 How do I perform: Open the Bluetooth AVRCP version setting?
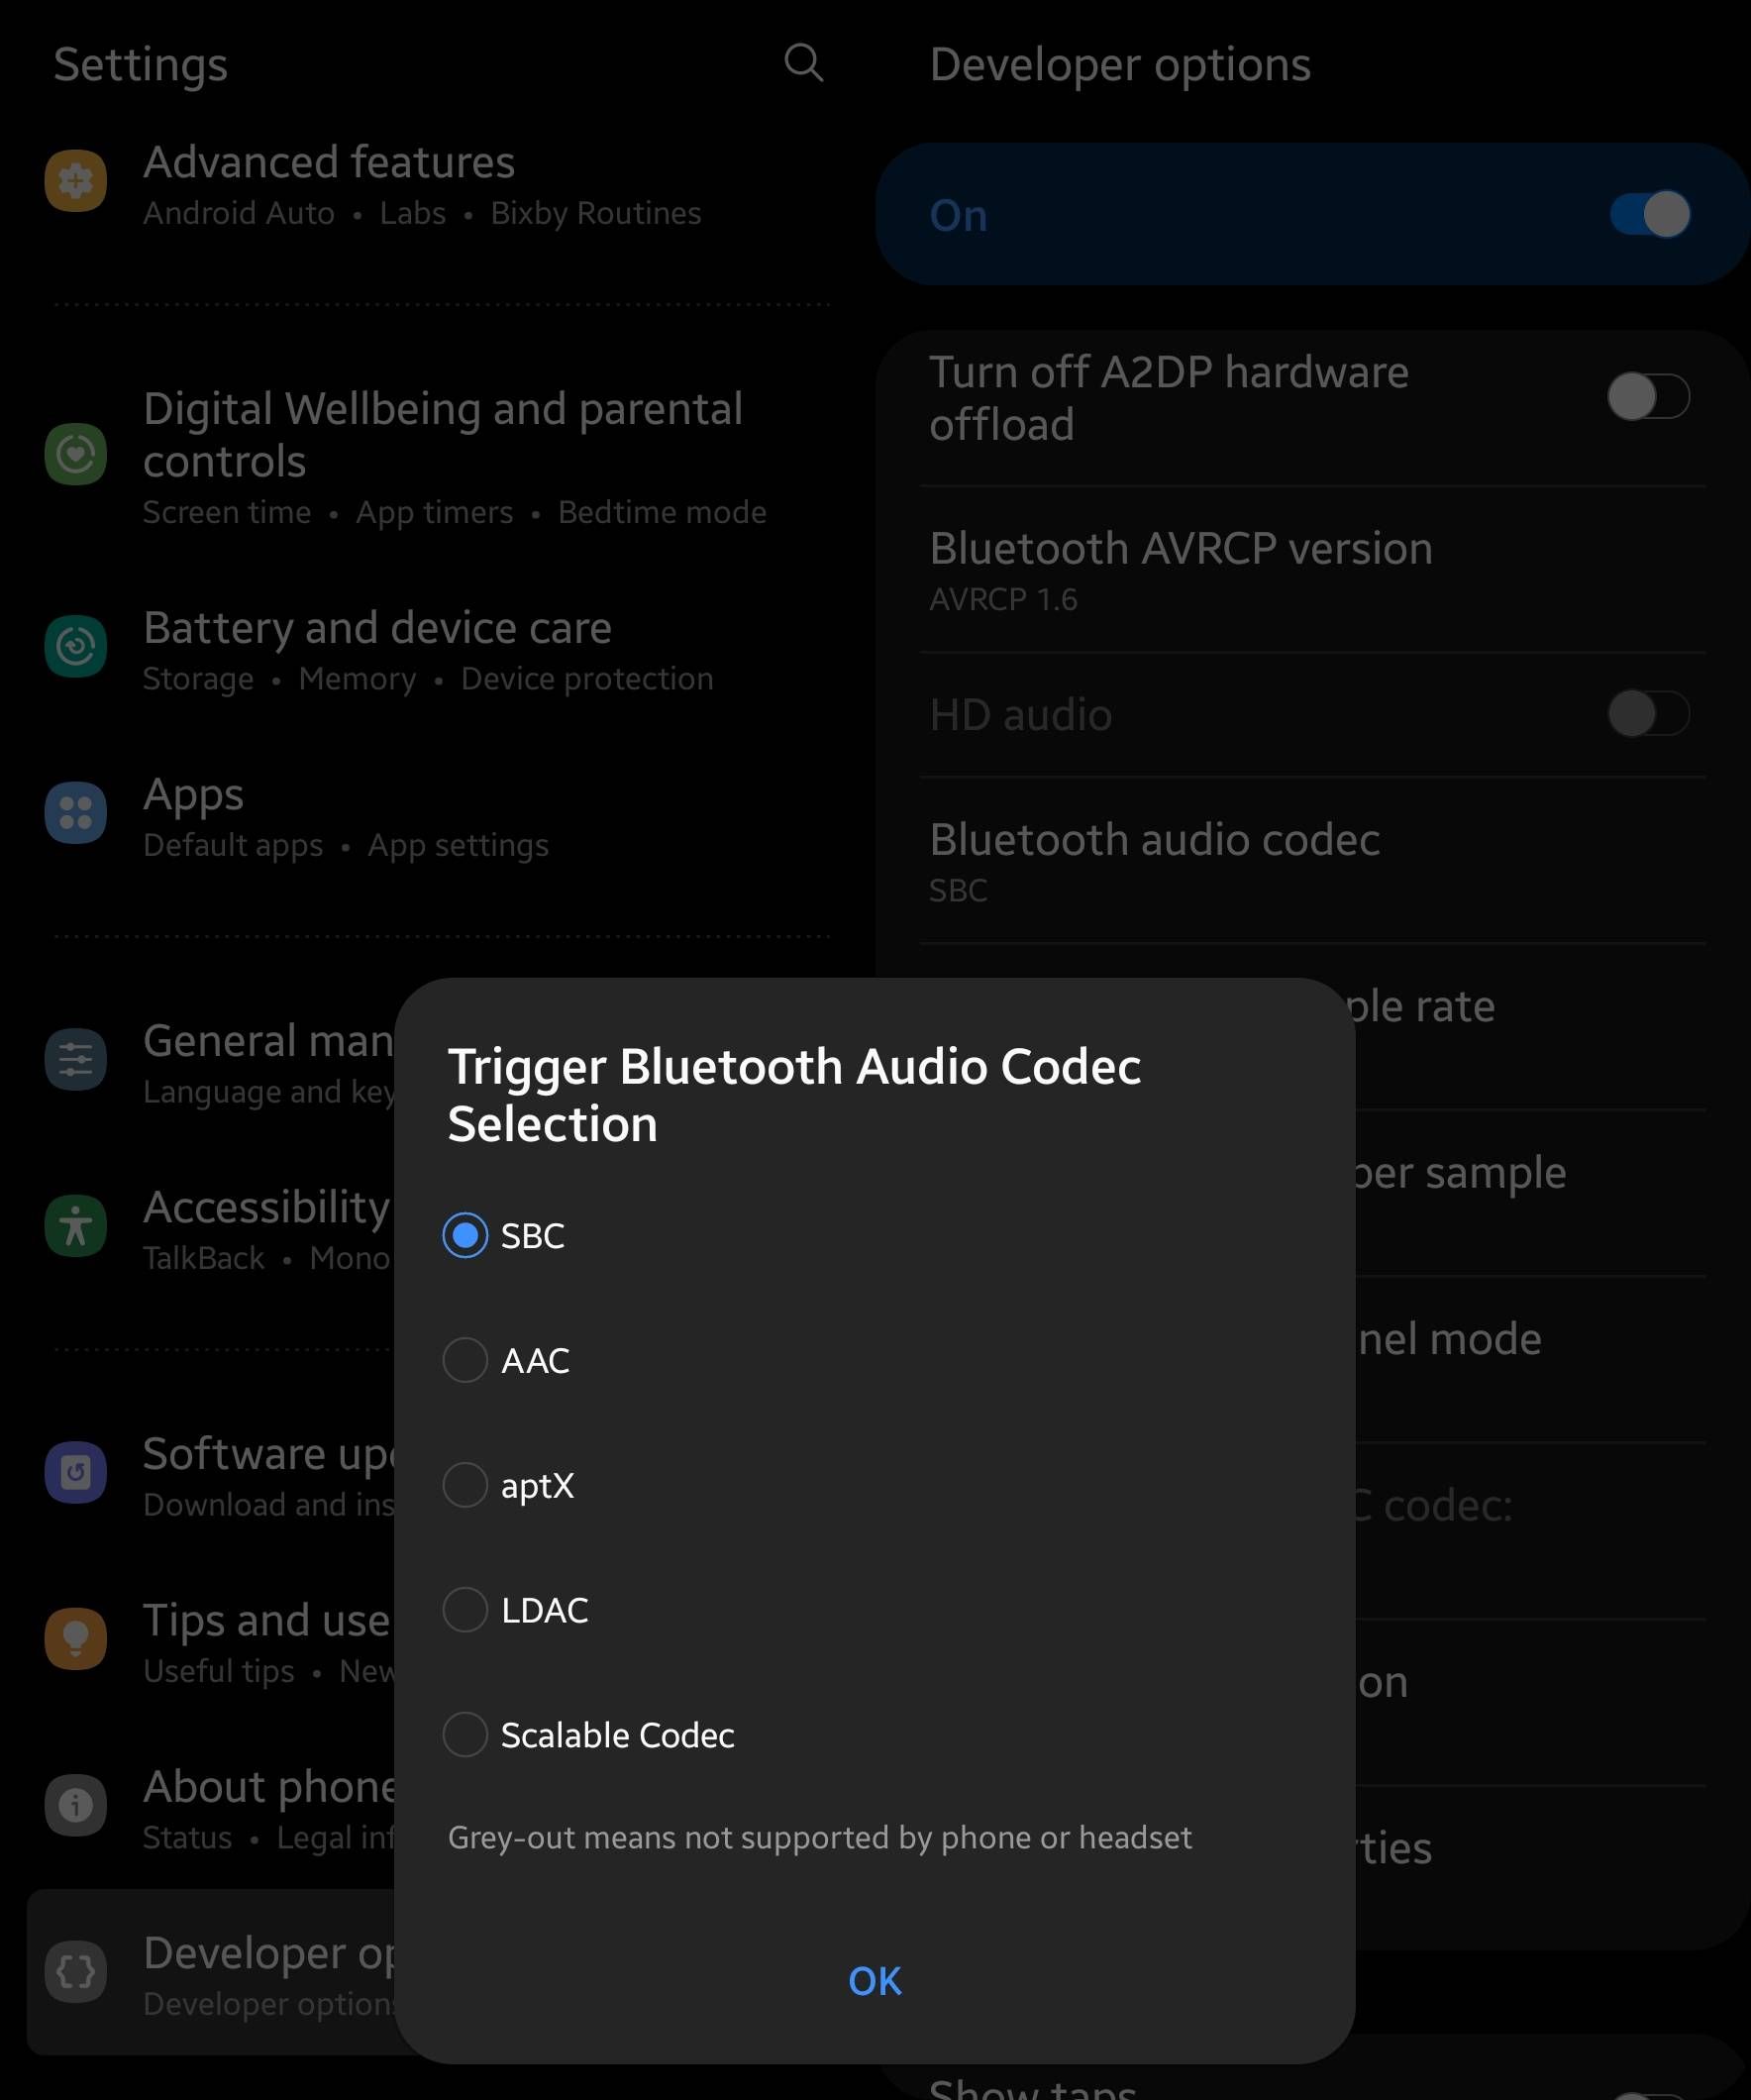coord(1180,570)
